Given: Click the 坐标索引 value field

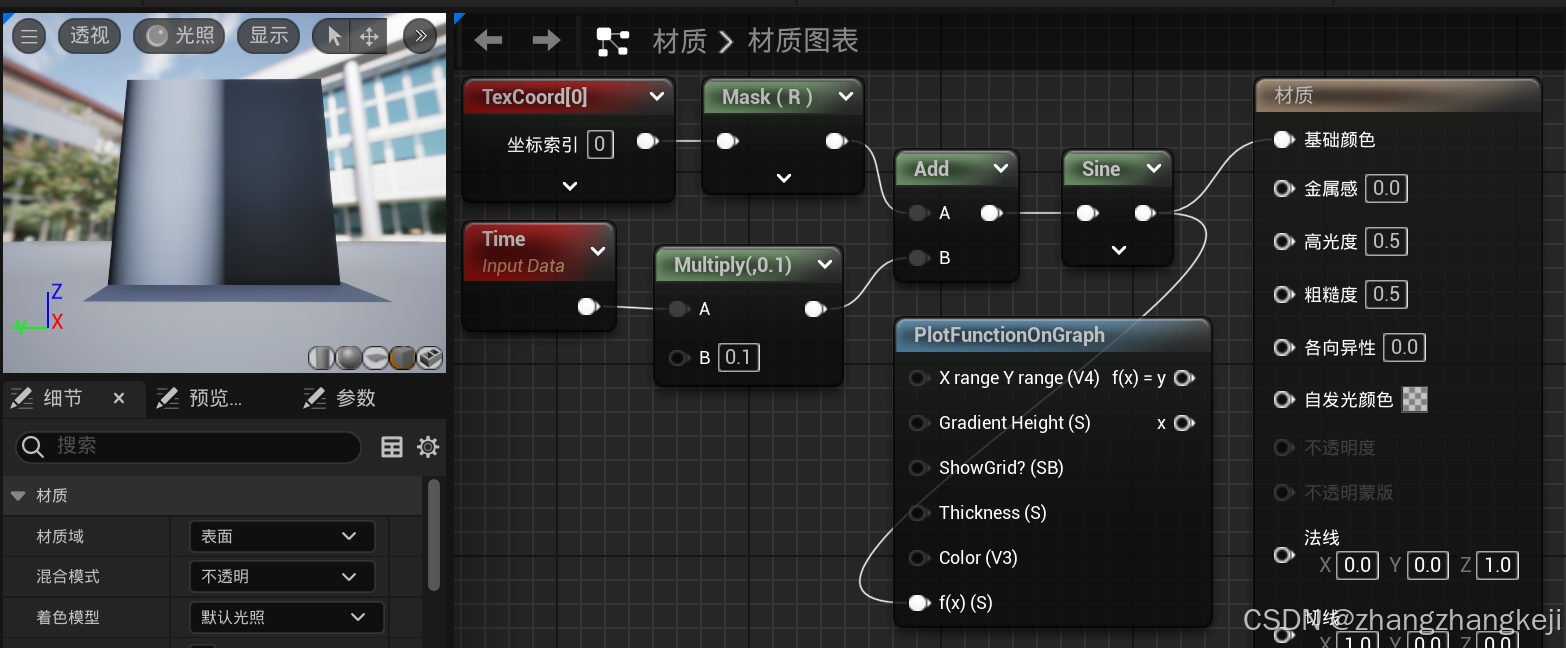Looking at the screenshot, I should coord(600,144).
